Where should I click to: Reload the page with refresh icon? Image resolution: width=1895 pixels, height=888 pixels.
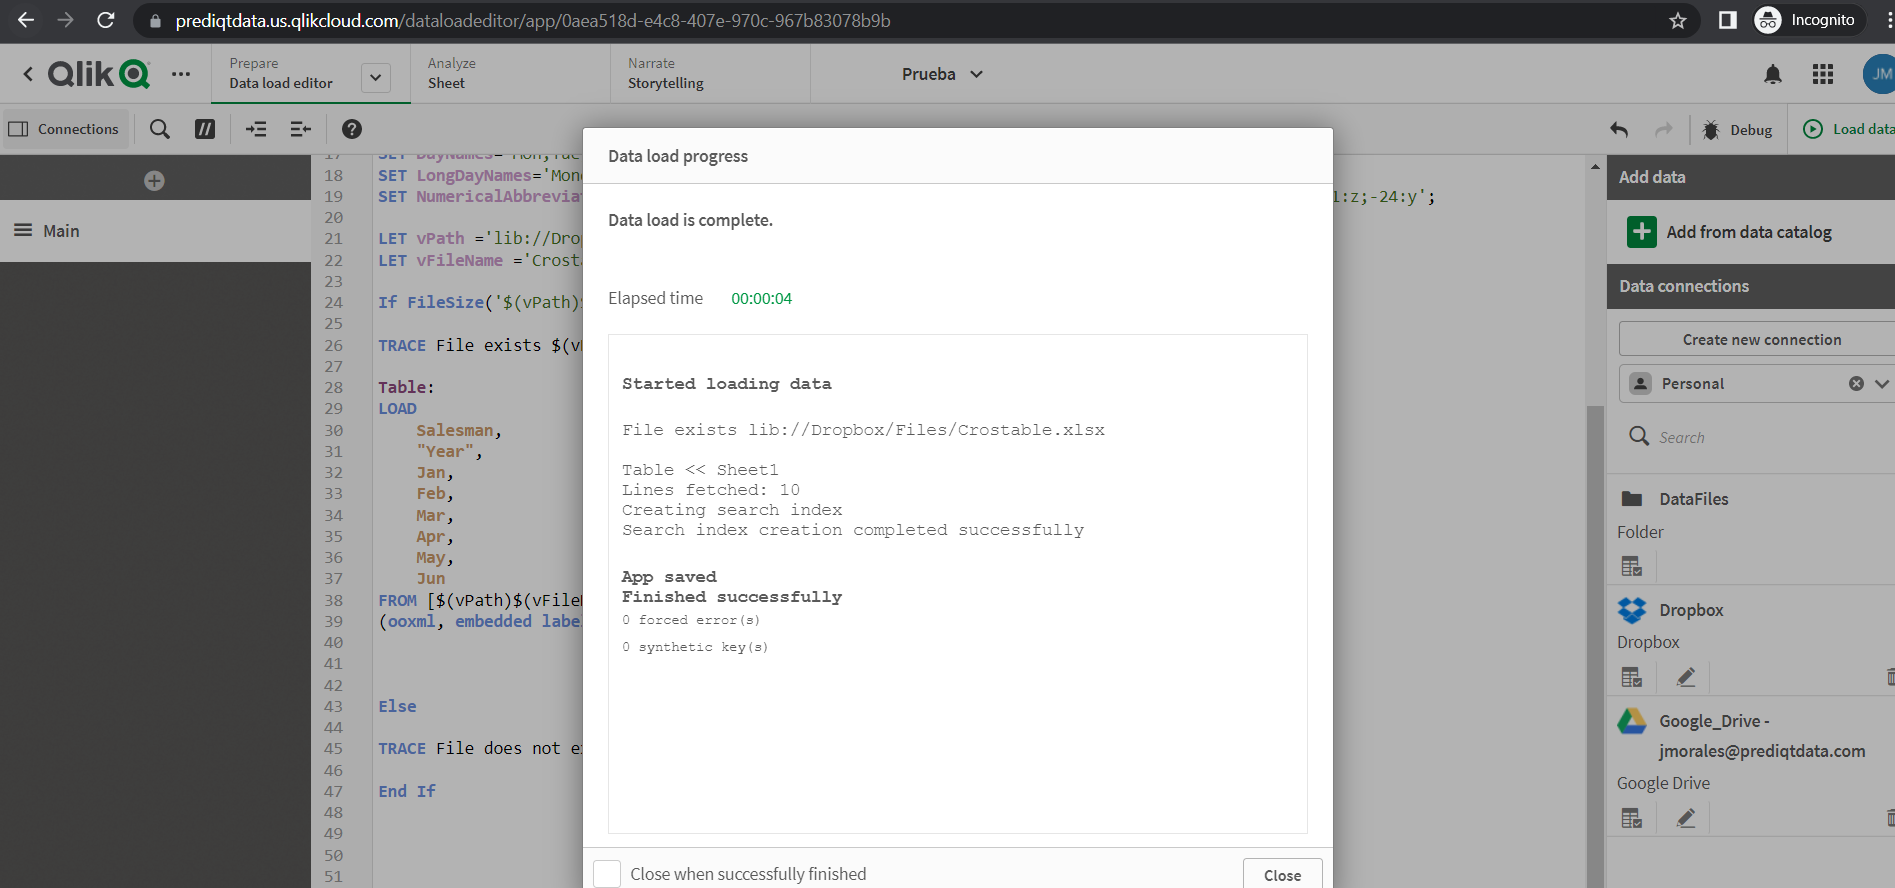point(106,20)
